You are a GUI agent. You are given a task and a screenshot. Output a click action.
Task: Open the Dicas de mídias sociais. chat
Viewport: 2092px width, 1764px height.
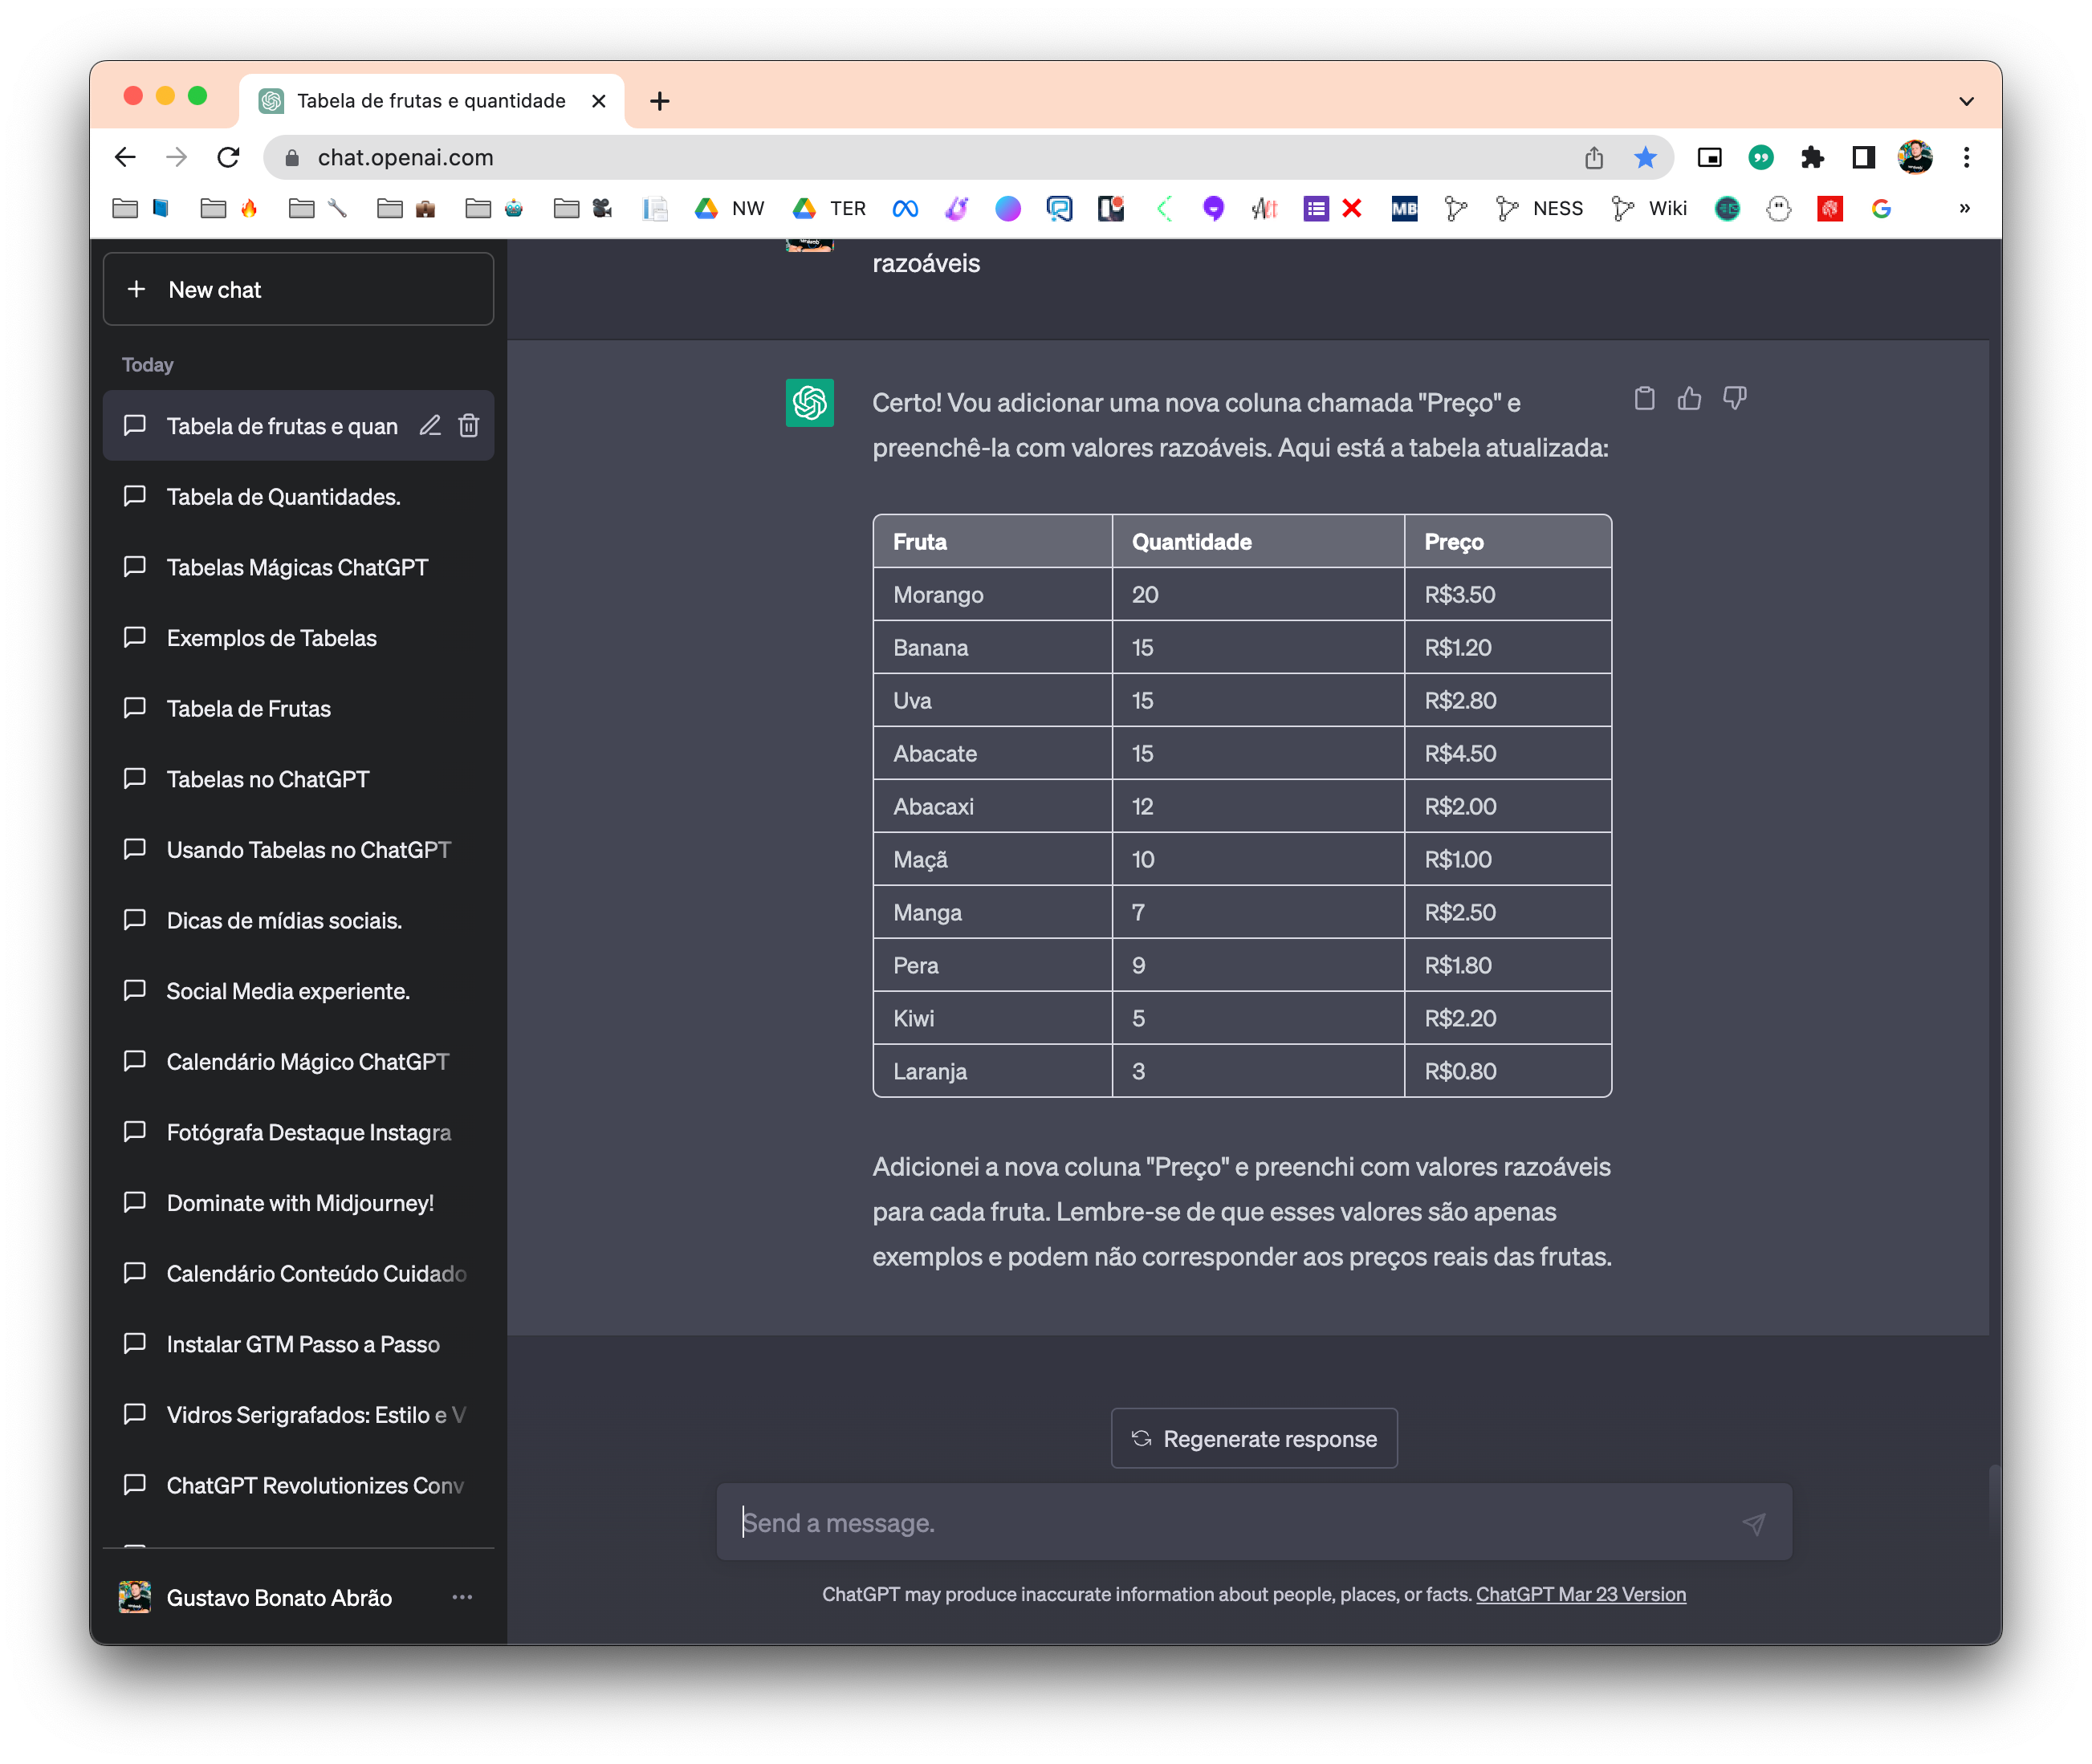pos(298,920)
